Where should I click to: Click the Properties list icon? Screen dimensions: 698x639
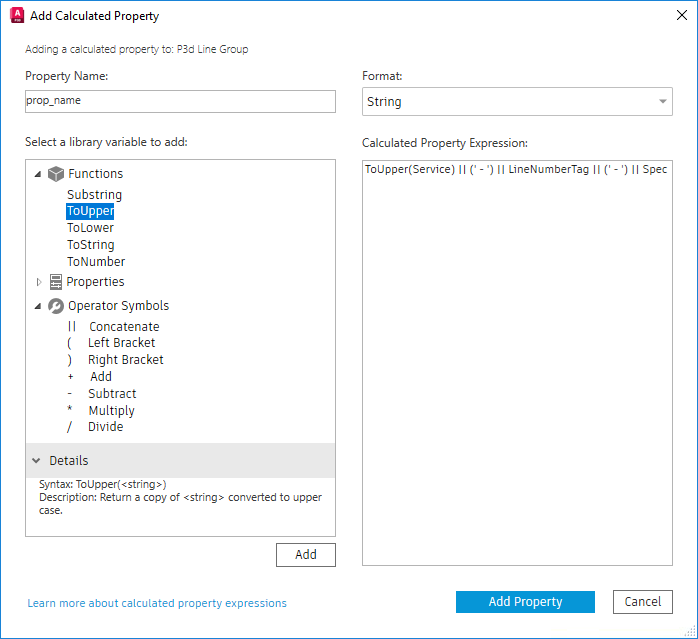[x=56, y=282]
